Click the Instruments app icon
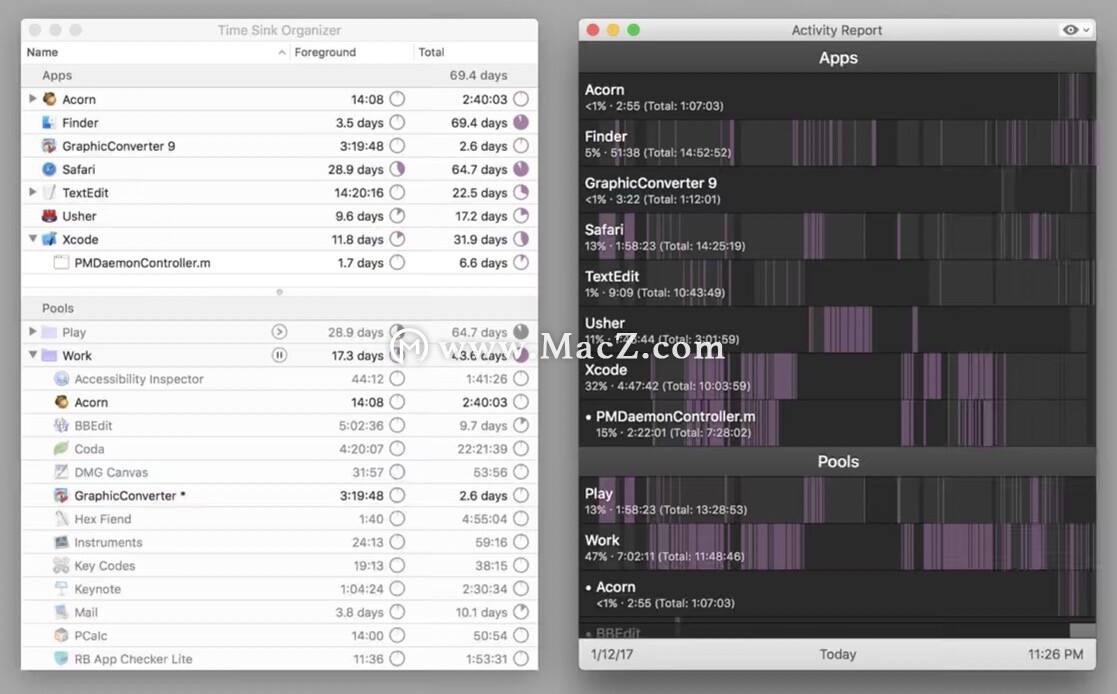 61,542
